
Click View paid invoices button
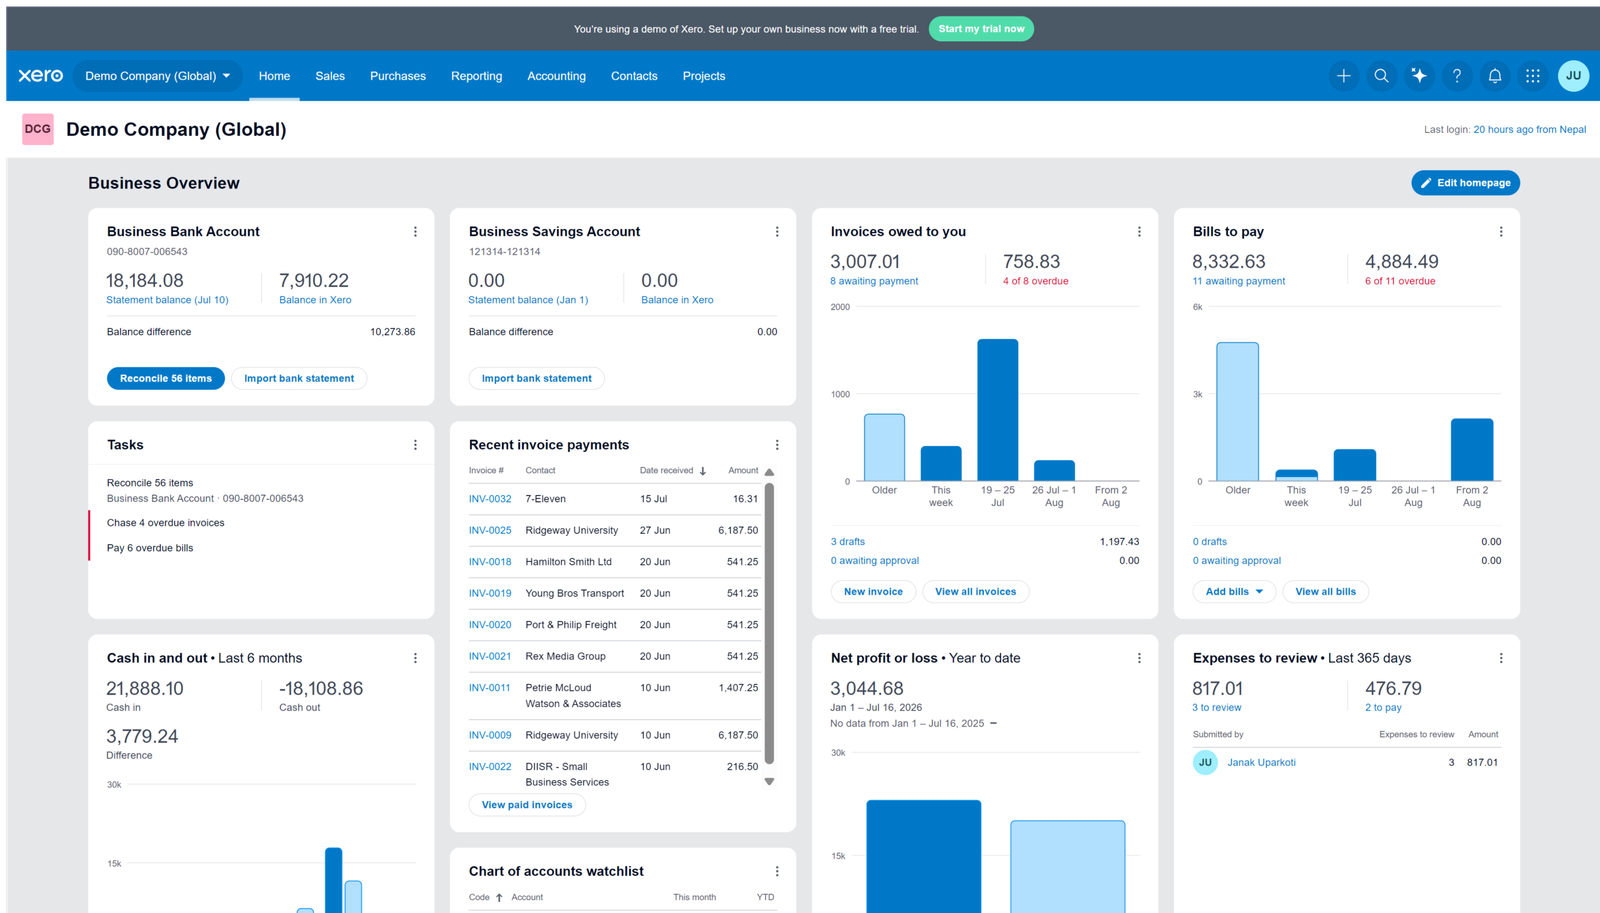click(x=527, y=805)
